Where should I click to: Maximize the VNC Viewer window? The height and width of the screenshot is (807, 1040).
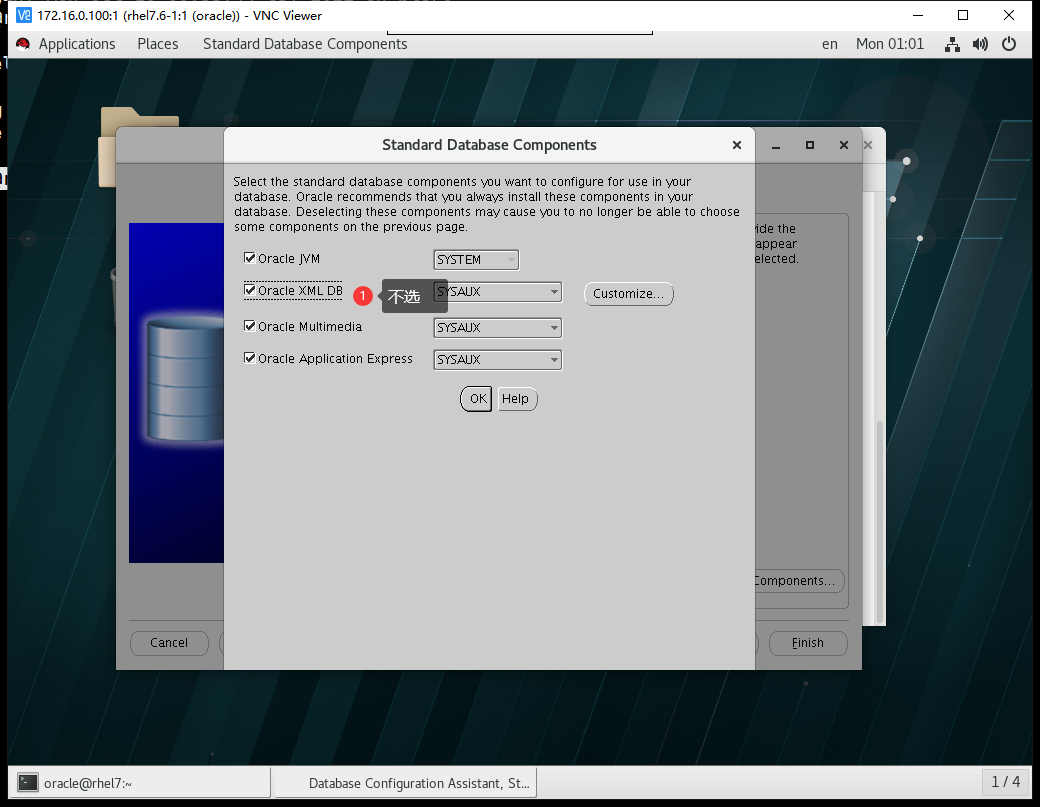(963, 15)
